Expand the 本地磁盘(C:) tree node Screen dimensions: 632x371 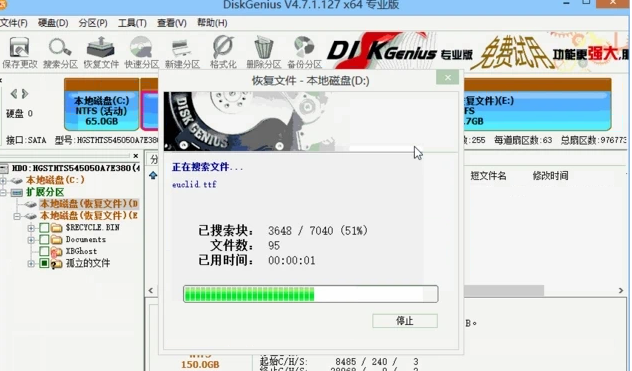3,180
